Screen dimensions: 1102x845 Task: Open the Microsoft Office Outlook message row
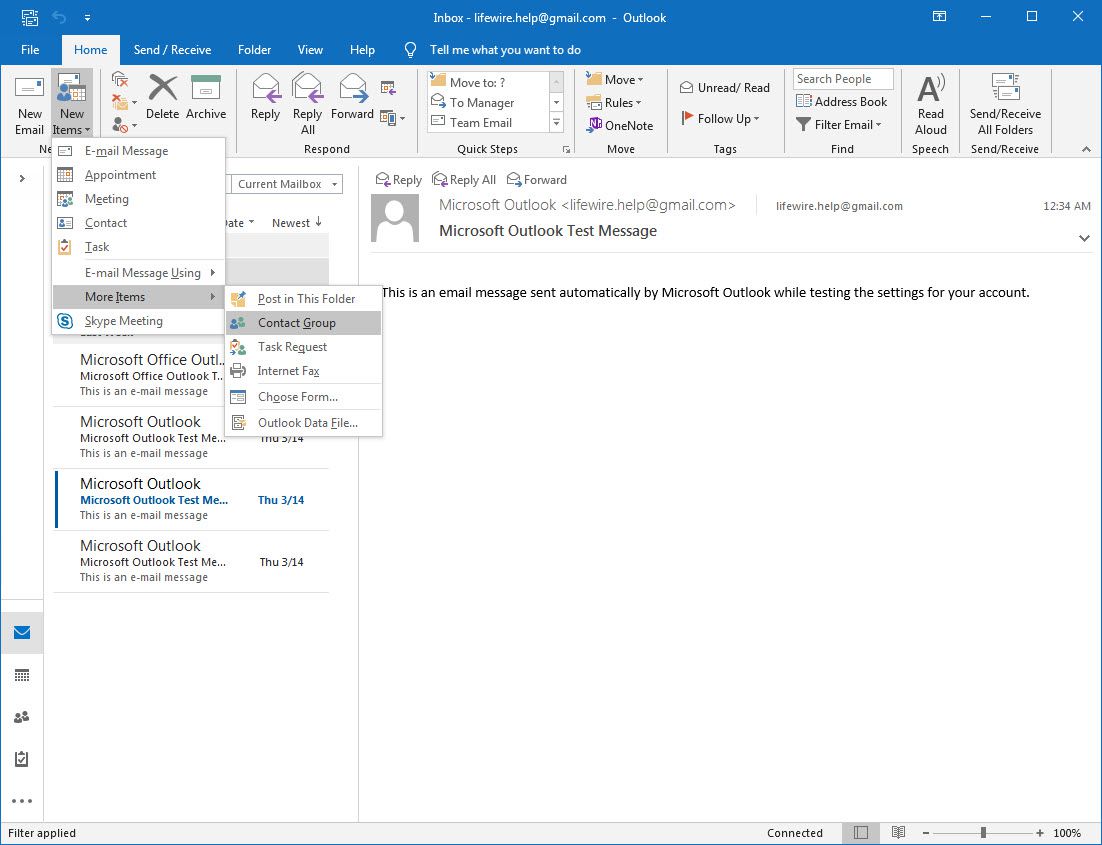[x=190, y=375]
